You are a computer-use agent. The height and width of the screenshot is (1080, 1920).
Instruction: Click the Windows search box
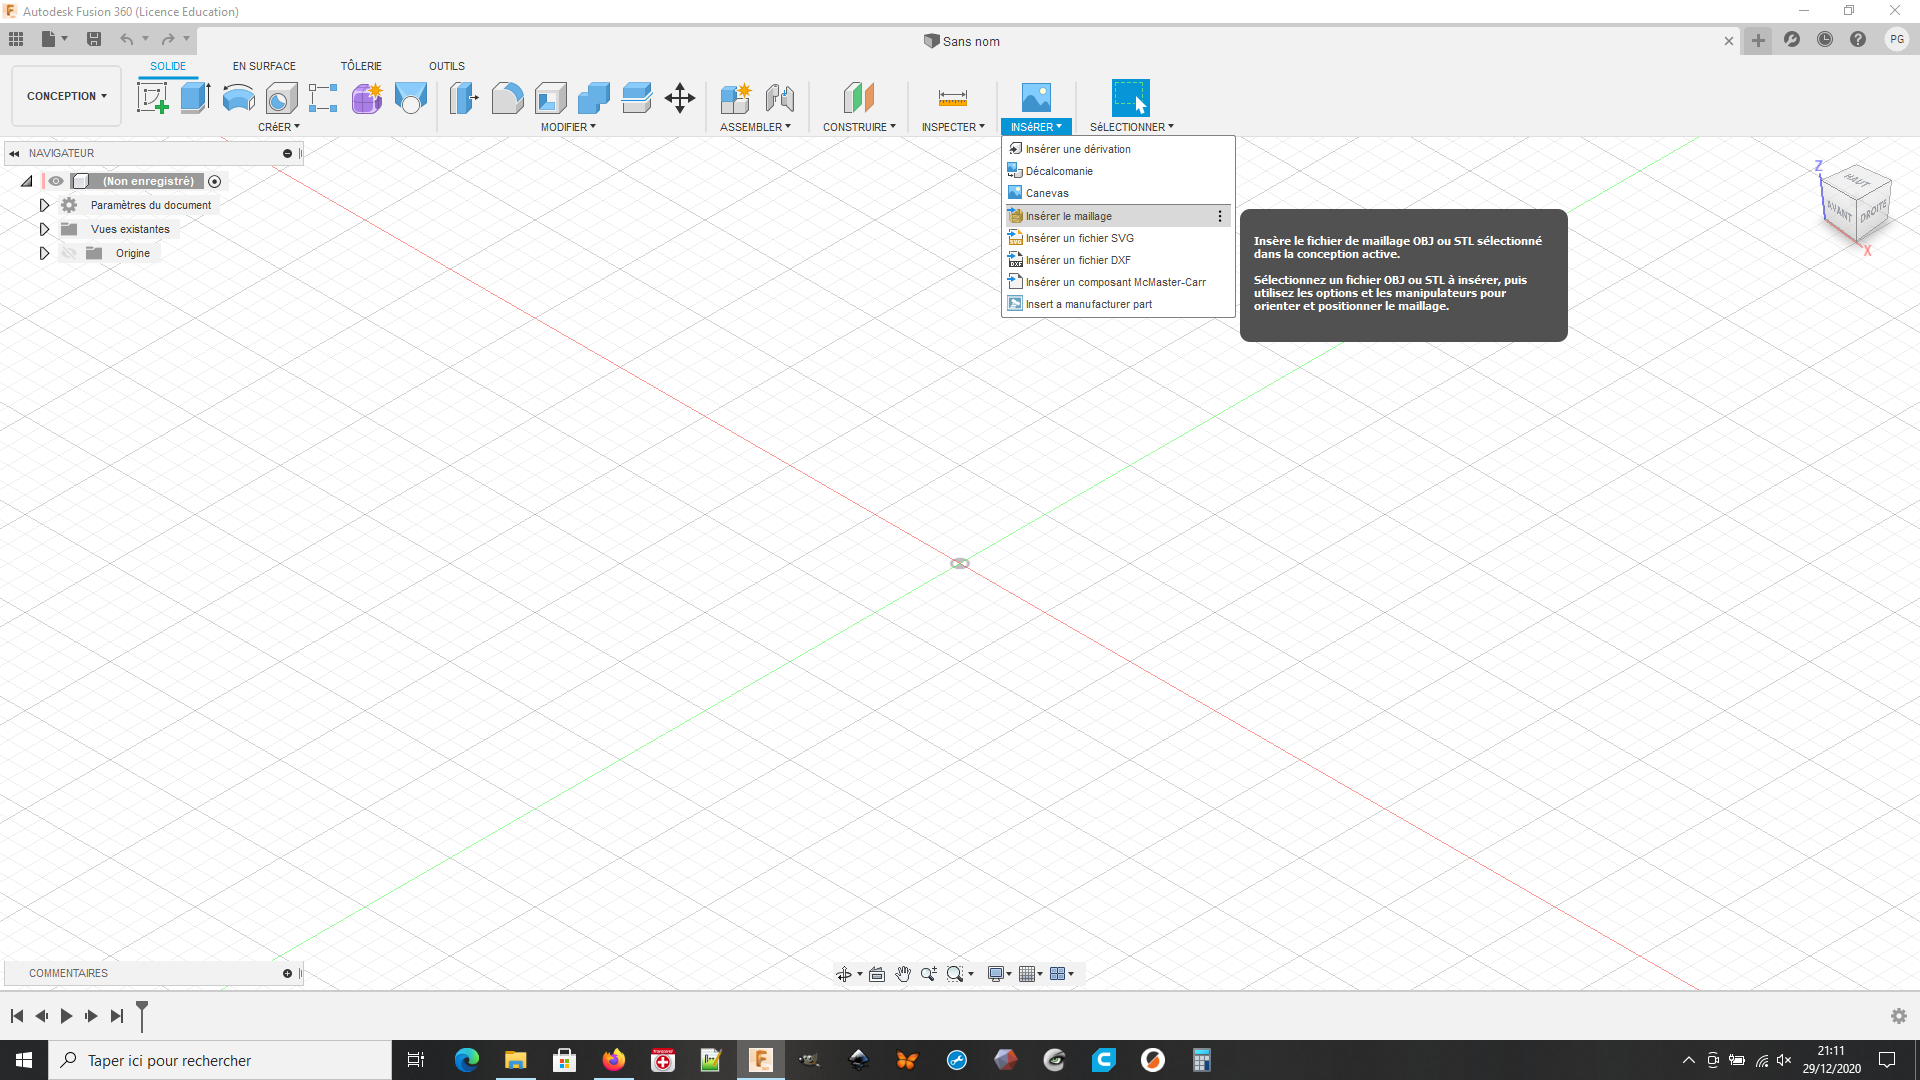click(x=220, y=1060)
